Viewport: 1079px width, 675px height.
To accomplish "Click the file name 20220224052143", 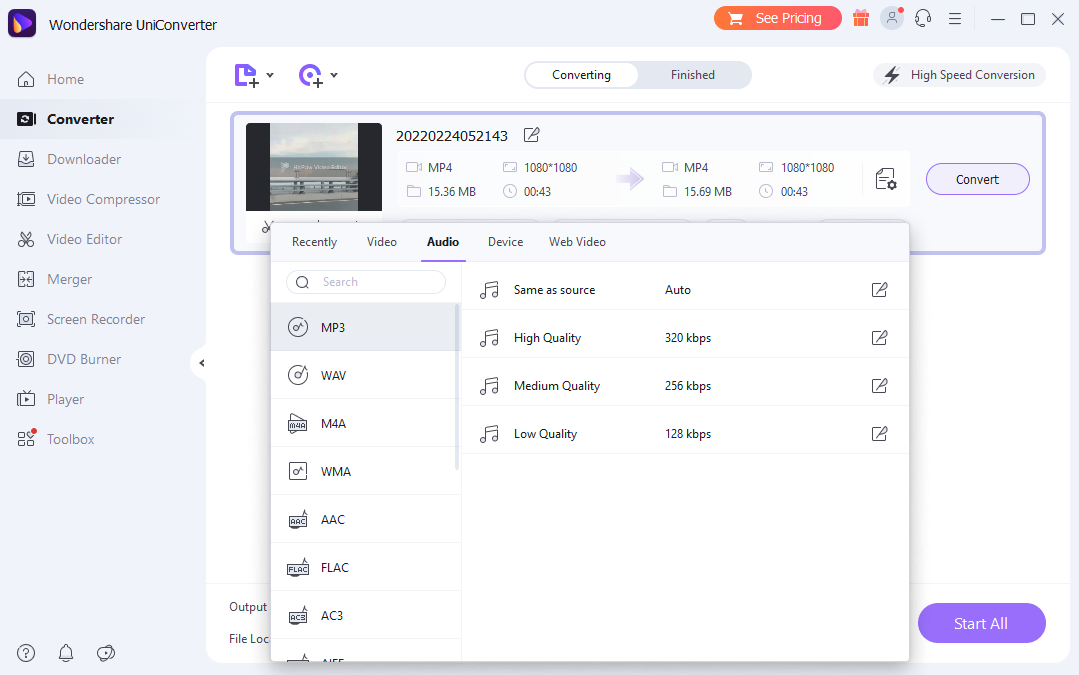I will [451, 136].
